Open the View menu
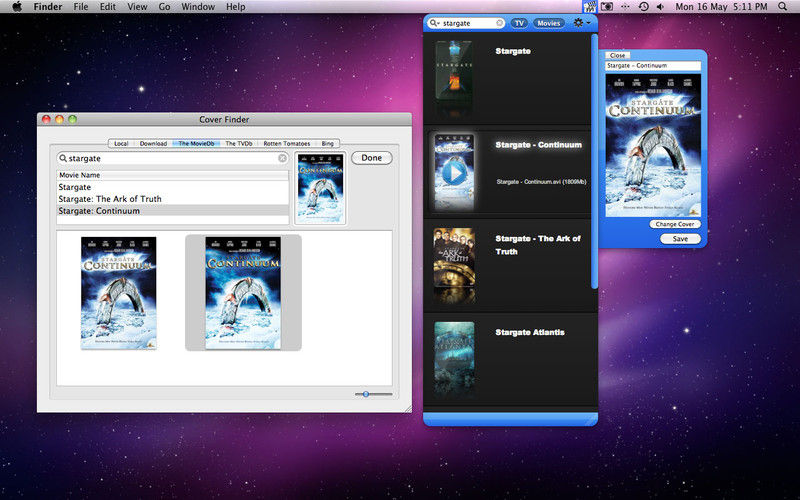Viewport: 800px width, 500px height. tap(137, 7)
